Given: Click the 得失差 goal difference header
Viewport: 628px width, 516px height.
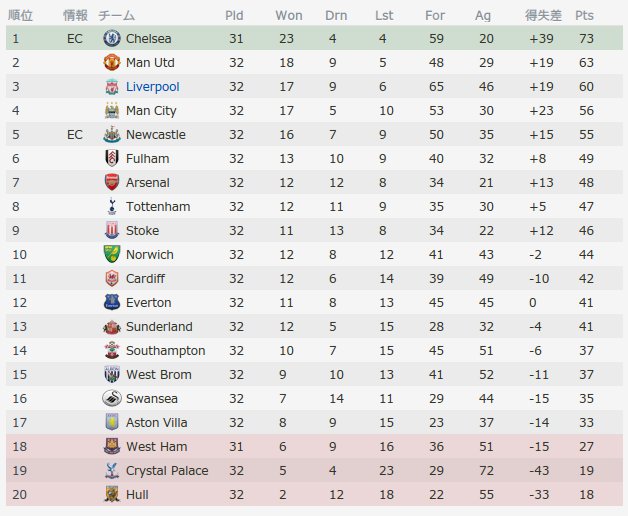Looking at the screenshot, I should (x=543, y=15).
